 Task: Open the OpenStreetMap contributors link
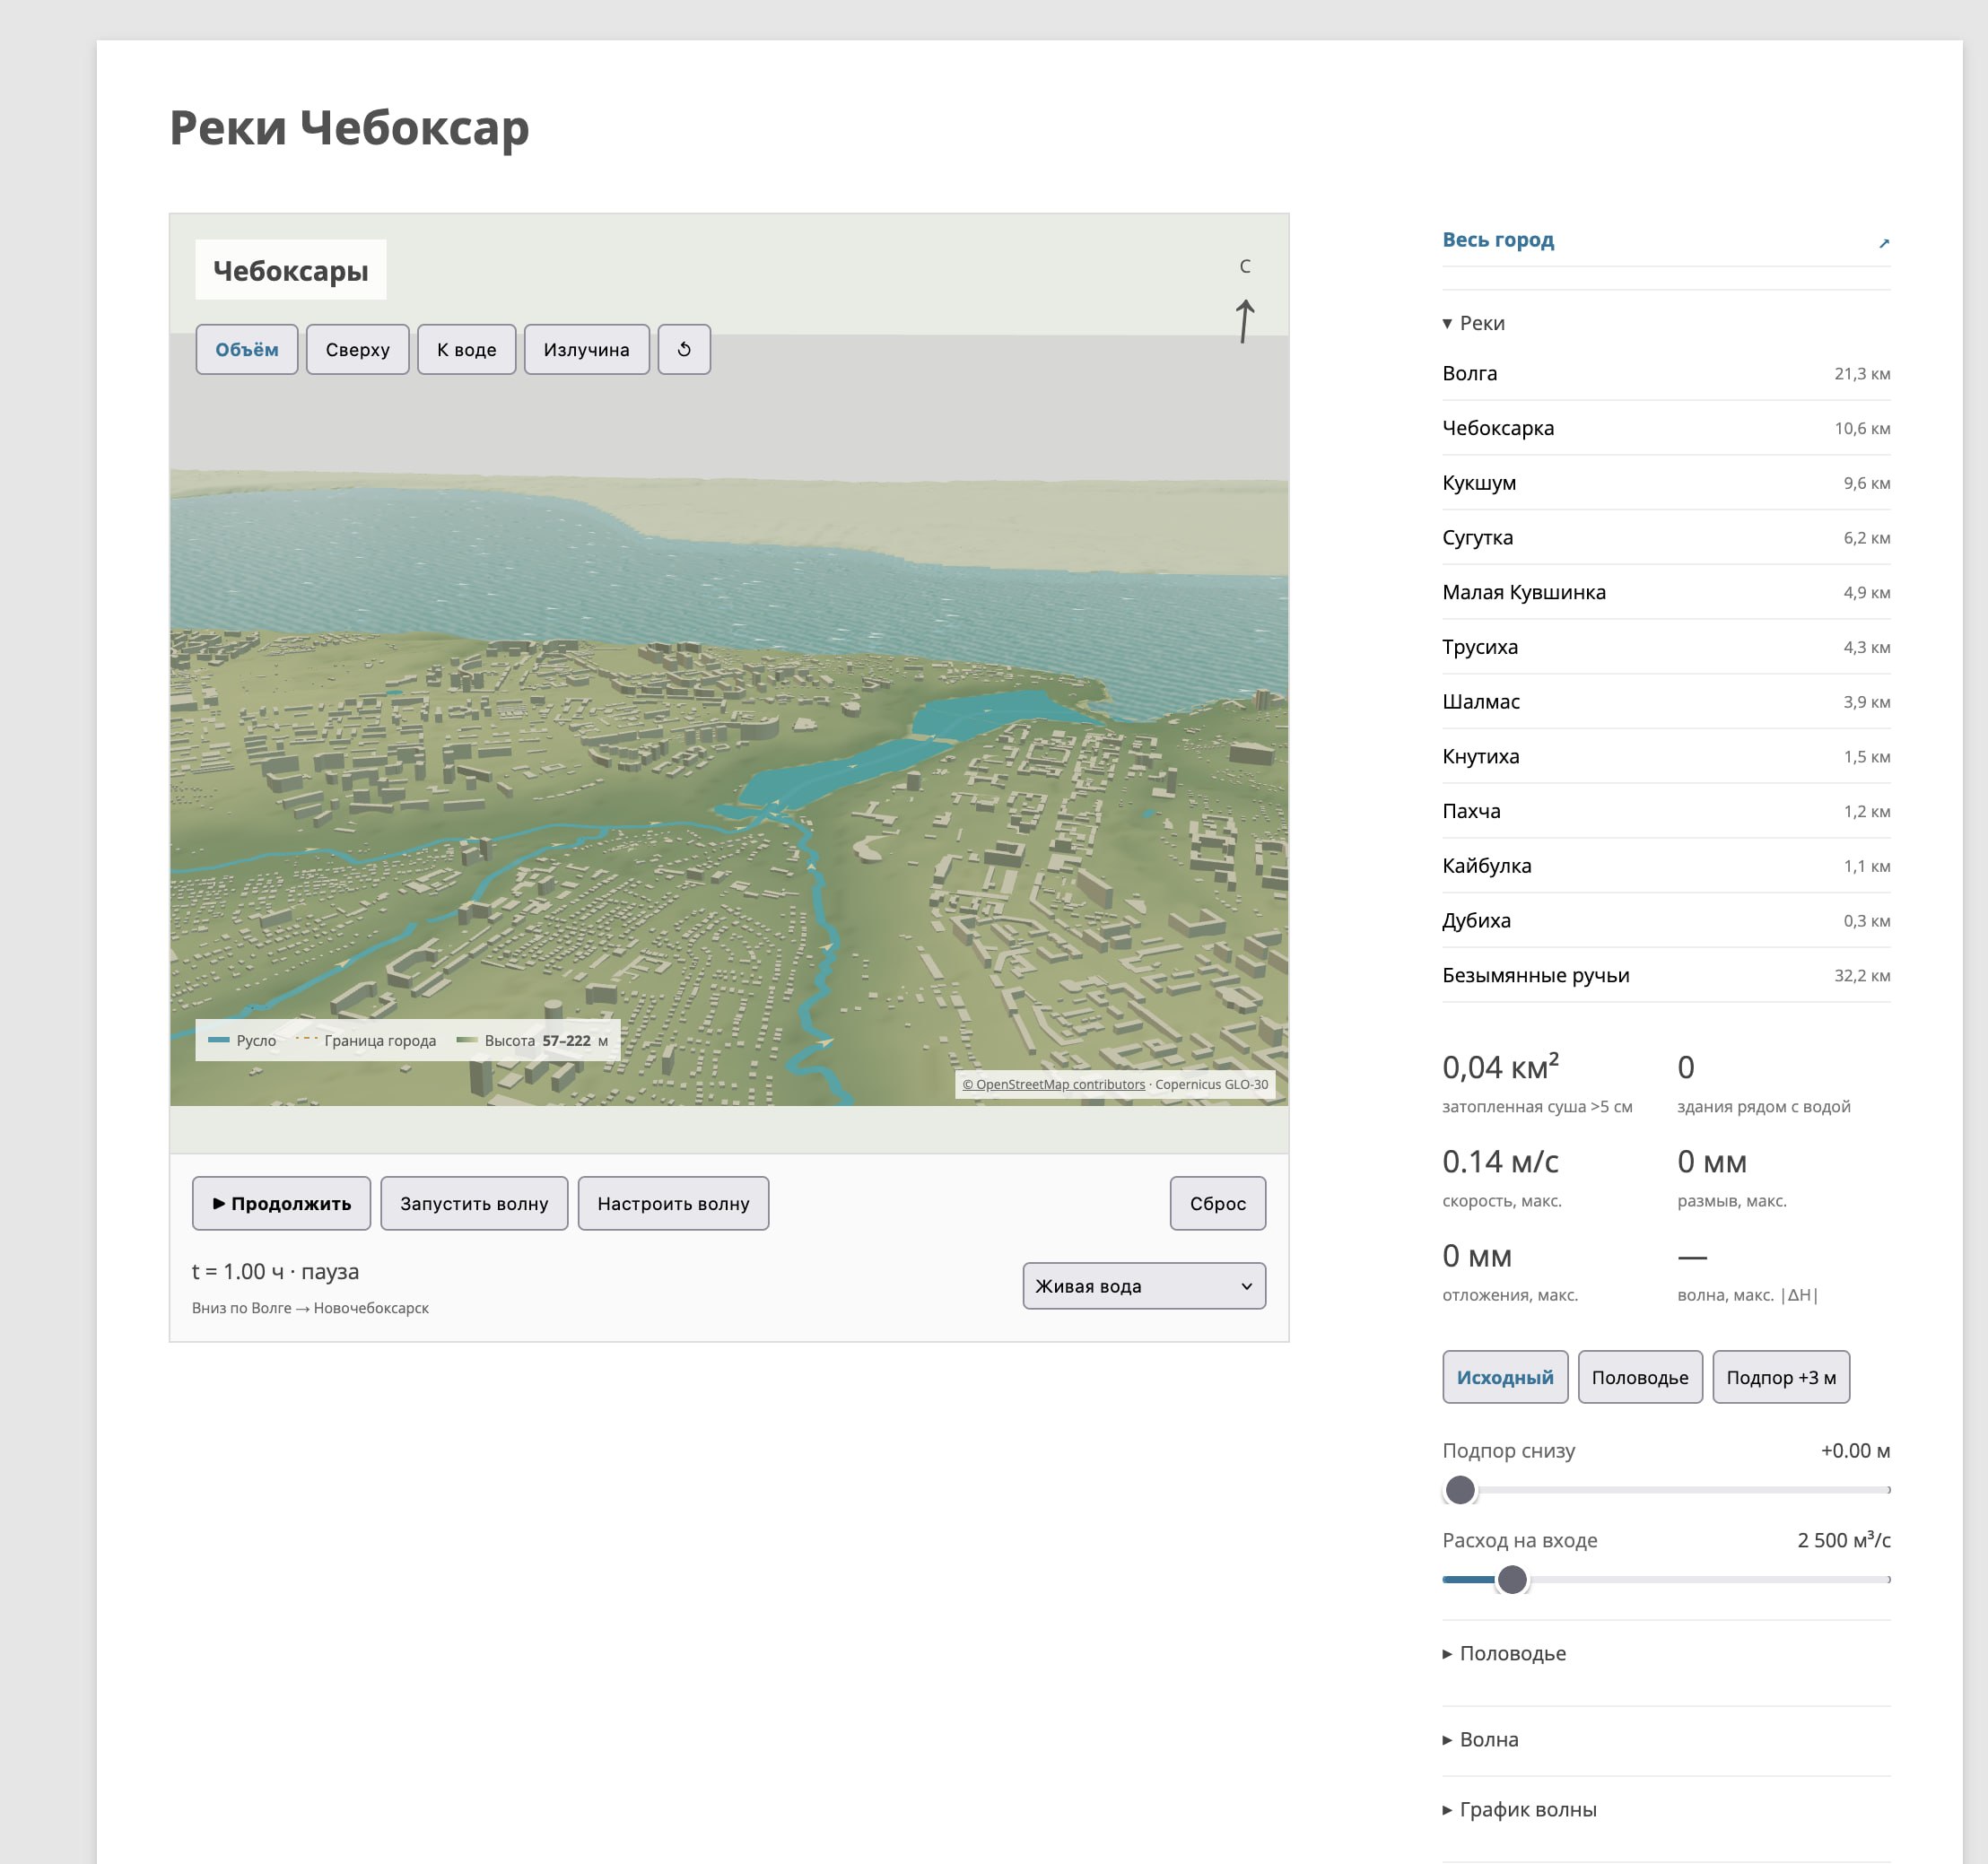point(1053,1084)
